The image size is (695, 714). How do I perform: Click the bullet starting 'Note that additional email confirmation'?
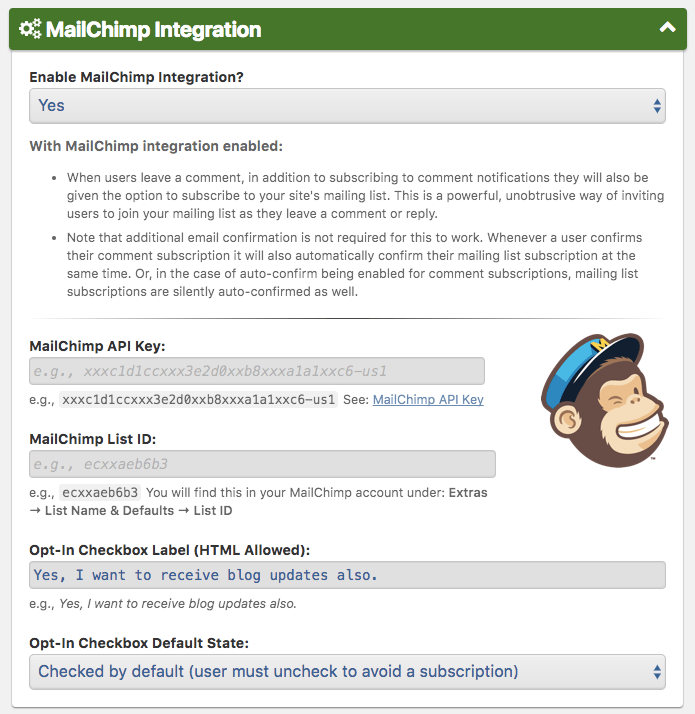pos(354,265)
